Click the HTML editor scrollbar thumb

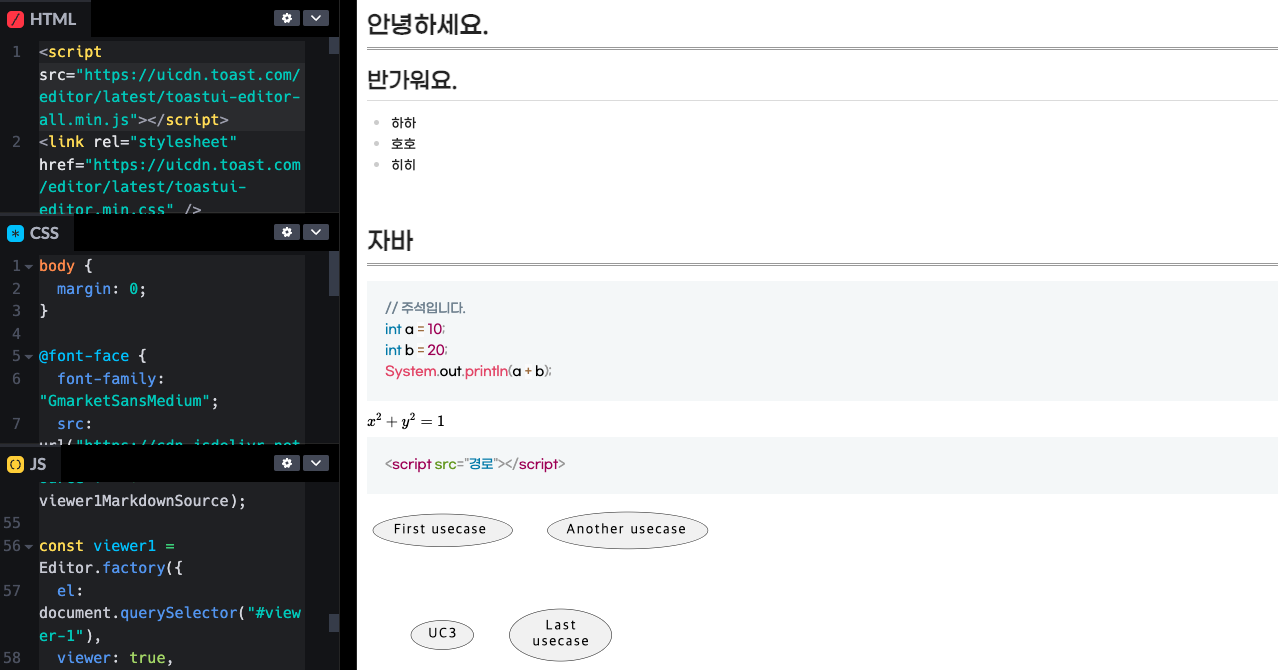tap(334, 45)
